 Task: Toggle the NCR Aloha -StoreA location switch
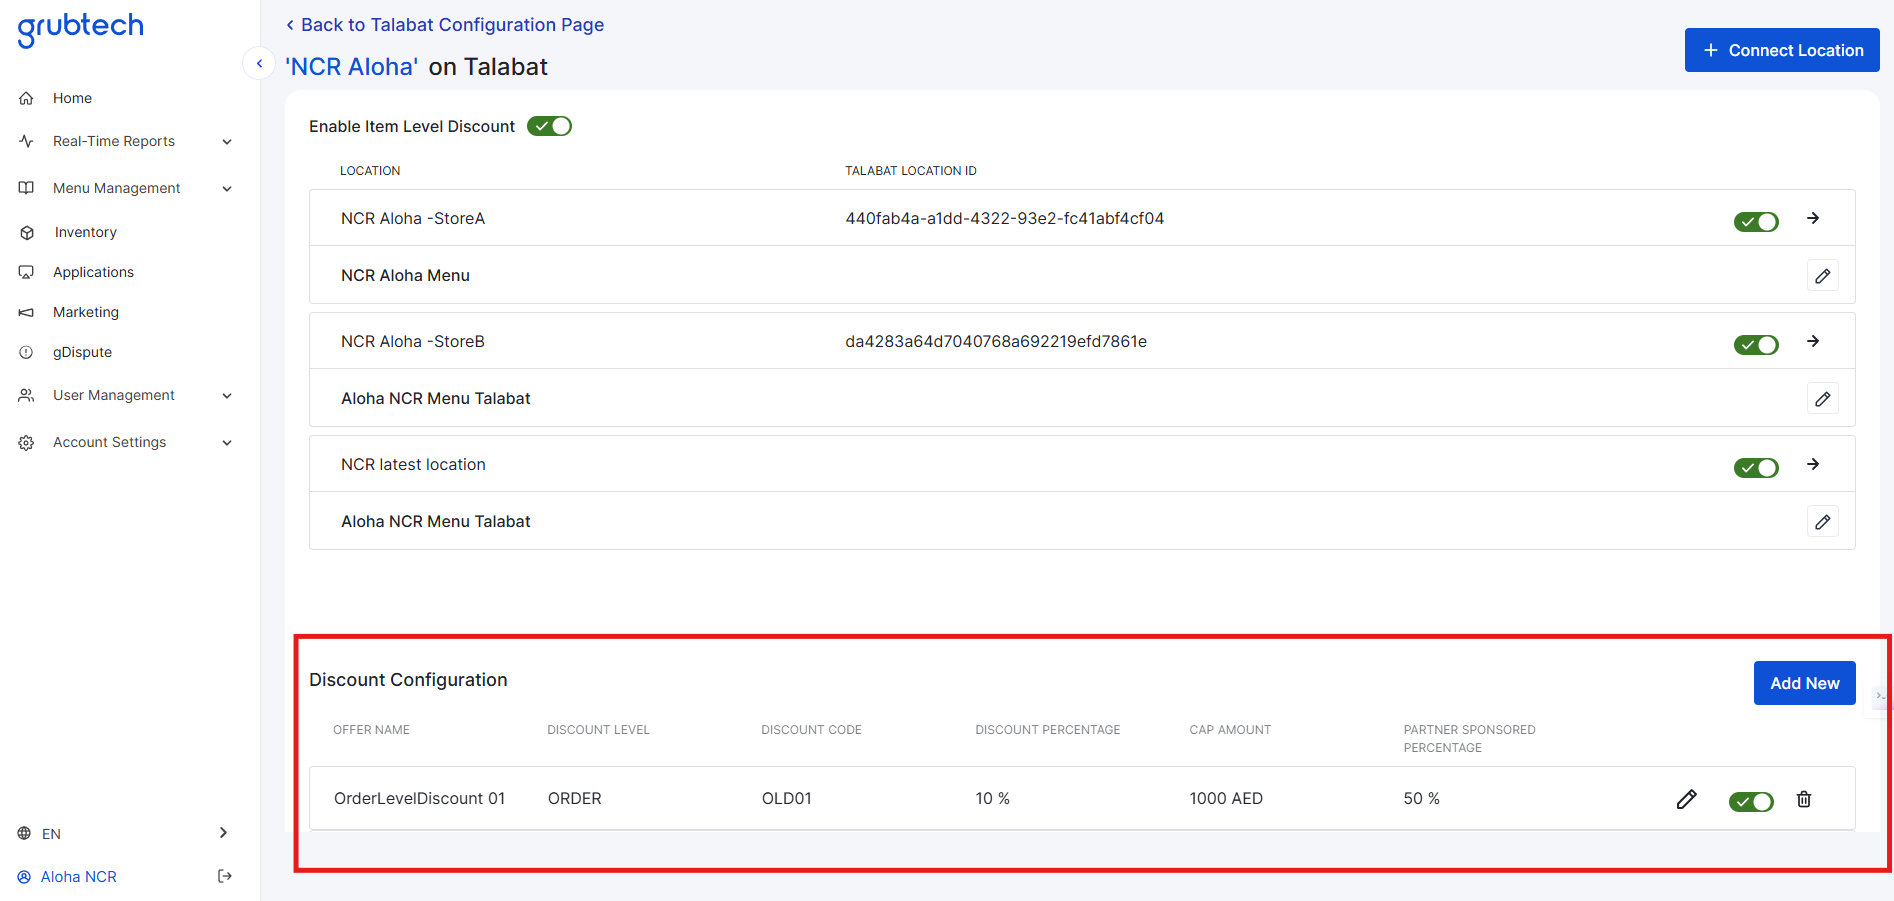pyautogui.click(x=1756, y=221)
